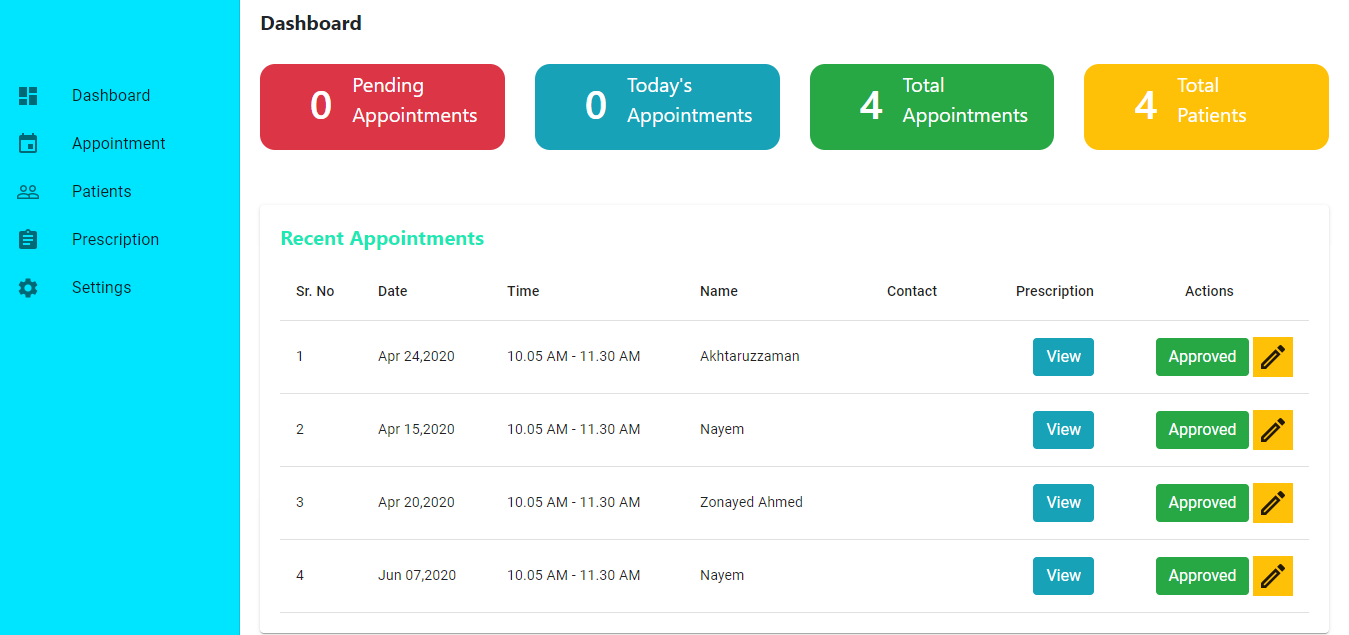Click pencil edit icon for Apr 15 appointment
Screen dimensions: 1349x635
point(1272,430)
